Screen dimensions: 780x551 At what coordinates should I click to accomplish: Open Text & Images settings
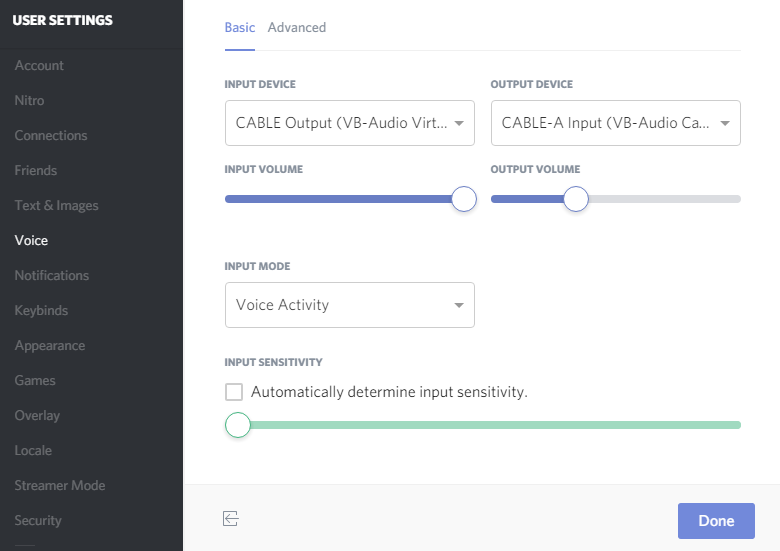pos(57,205)
